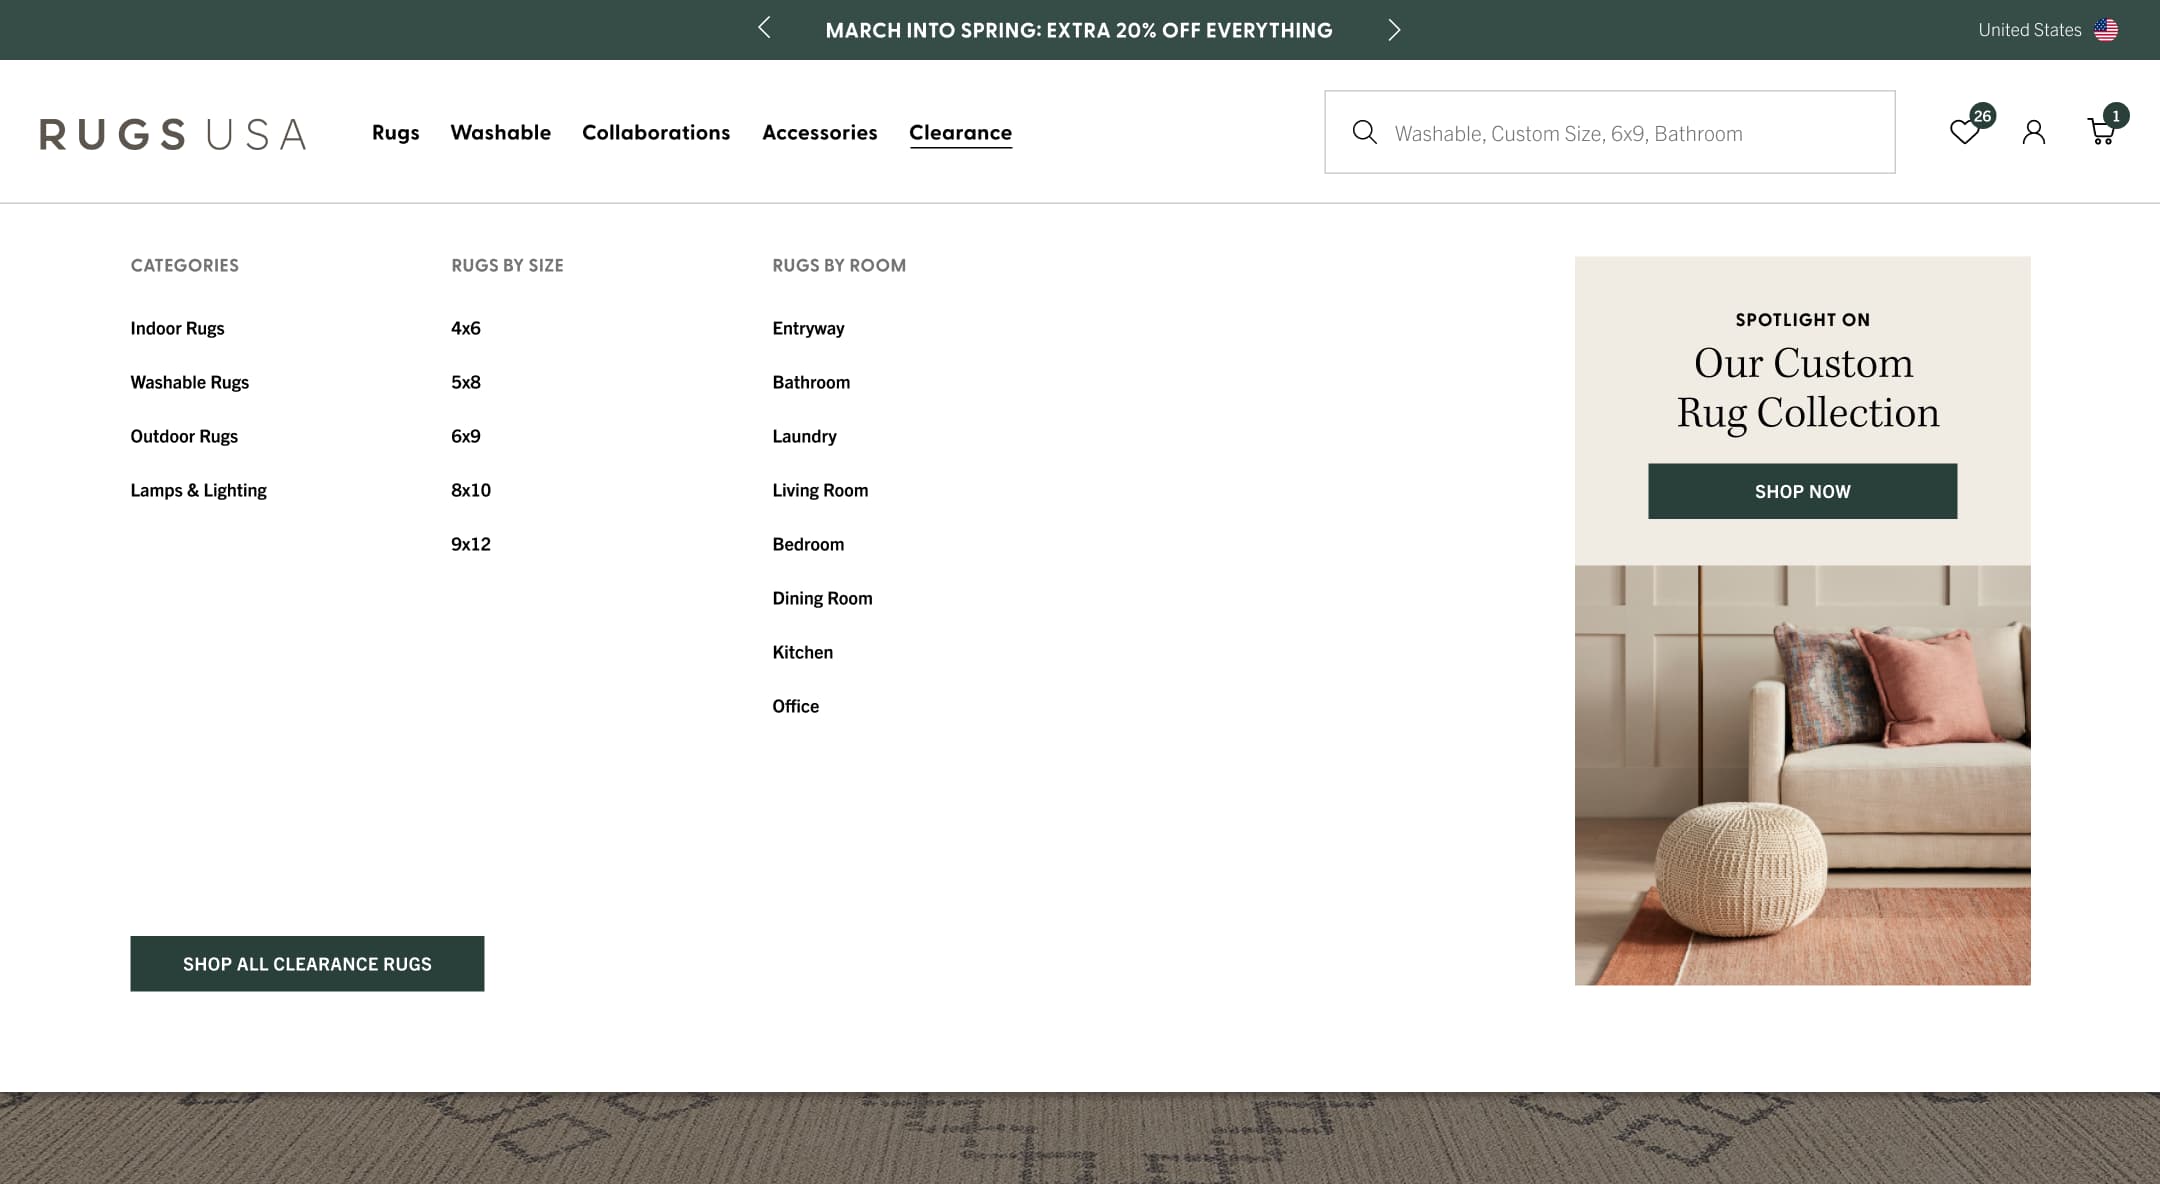Show previous promo banner with left arrow
This screenshot has height=1184, width=2160.
click(765, 28)
